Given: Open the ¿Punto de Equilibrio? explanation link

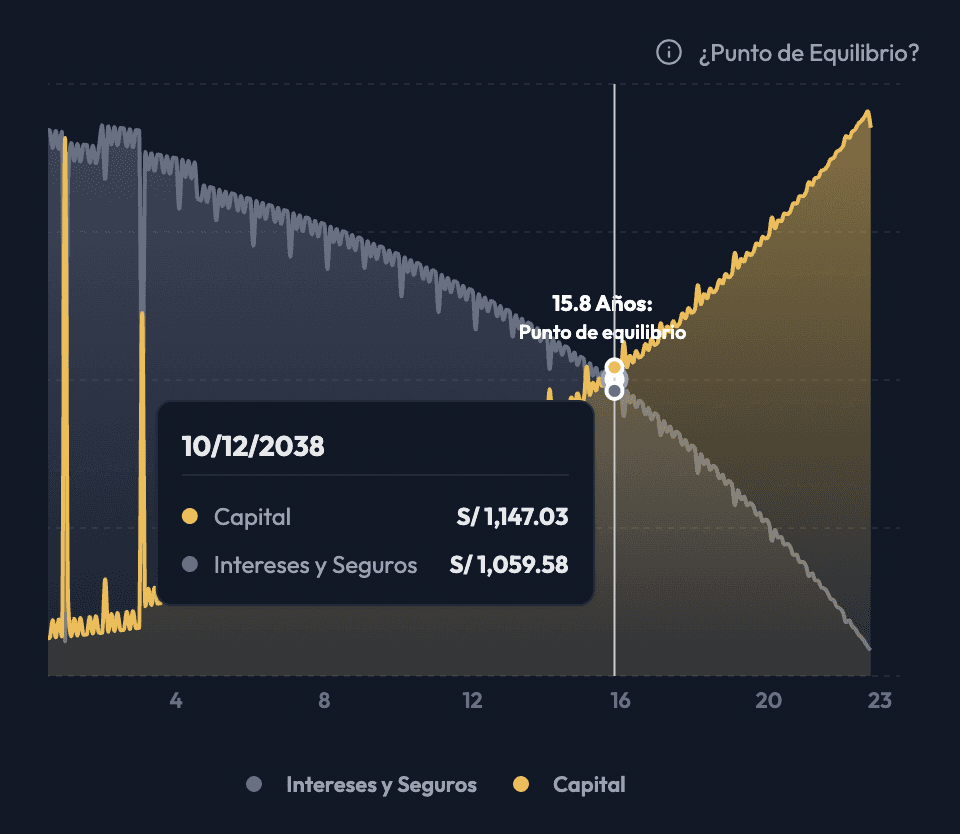Looking at the screenshot, I should tap(809, 53).
